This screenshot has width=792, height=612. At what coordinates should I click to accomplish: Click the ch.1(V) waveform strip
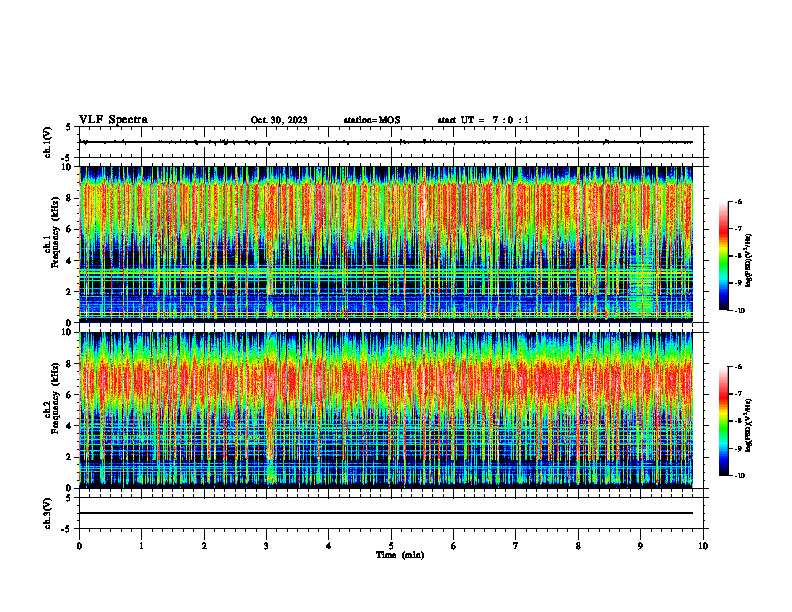[x=391, y=142]
